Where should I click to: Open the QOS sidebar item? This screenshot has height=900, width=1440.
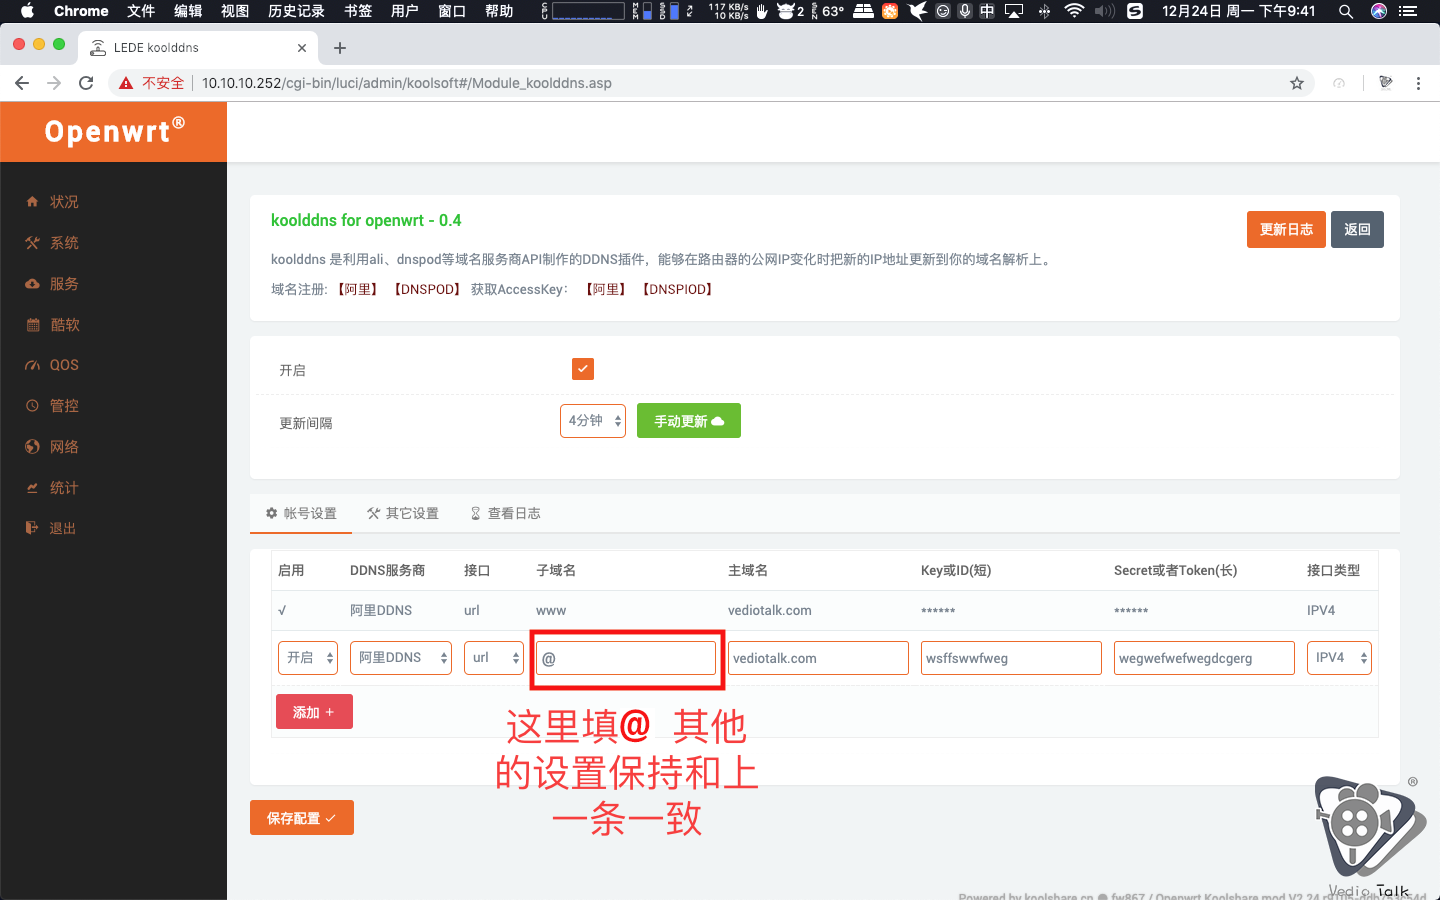click(x=64, y=365)
